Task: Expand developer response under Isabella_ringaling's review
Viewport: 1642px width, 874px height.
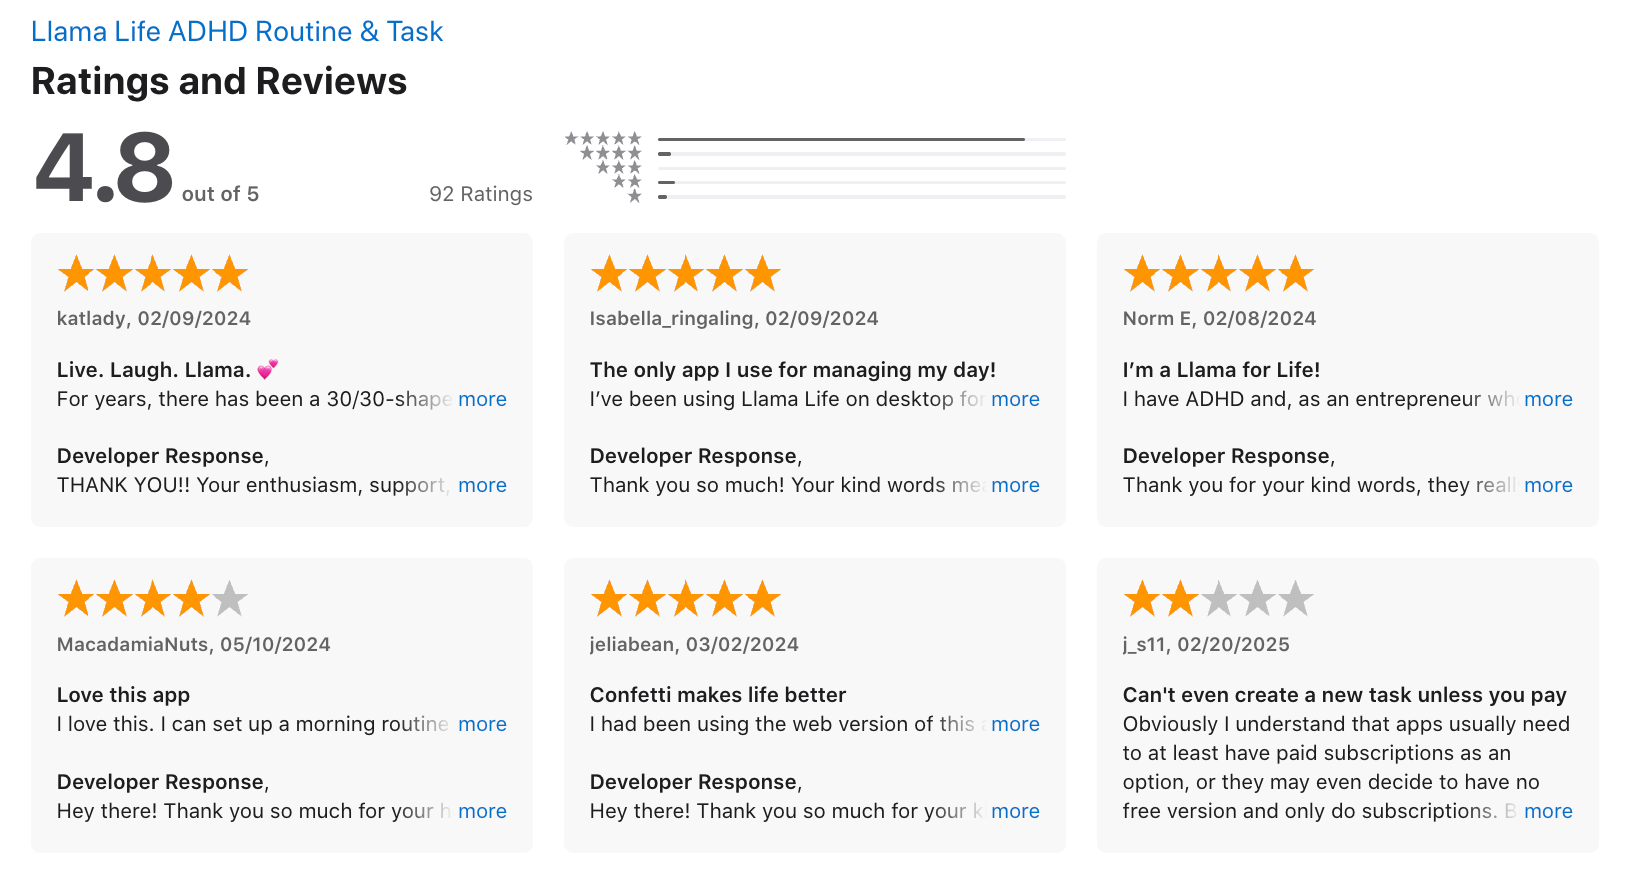Action: (x=1015, y=485)
